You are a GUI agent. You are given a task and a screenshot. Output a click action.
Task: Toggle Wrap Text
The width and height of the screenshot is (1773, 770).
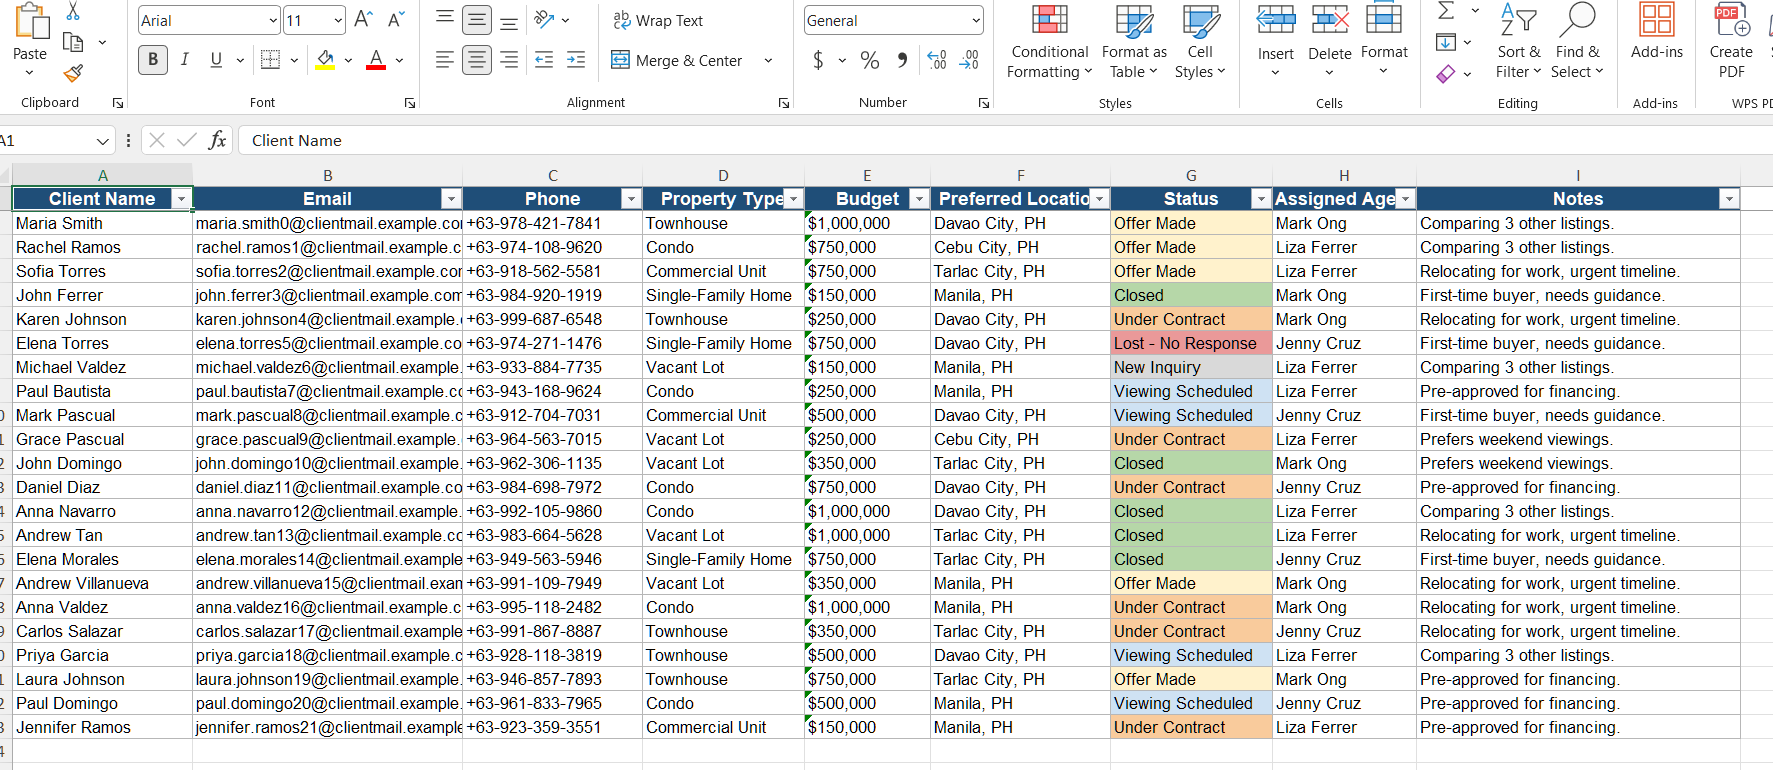click(x=658, y=20)
